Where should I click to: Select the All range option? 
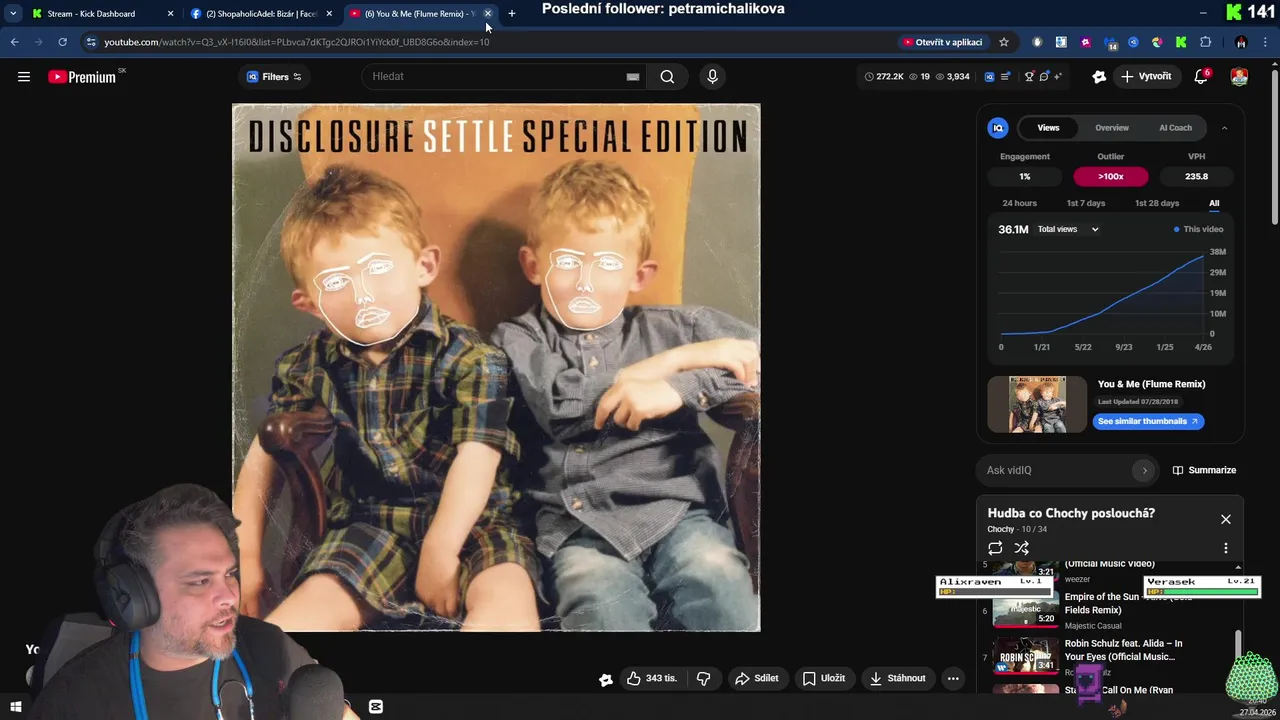pyautogui.click(x=1214, y=203)
